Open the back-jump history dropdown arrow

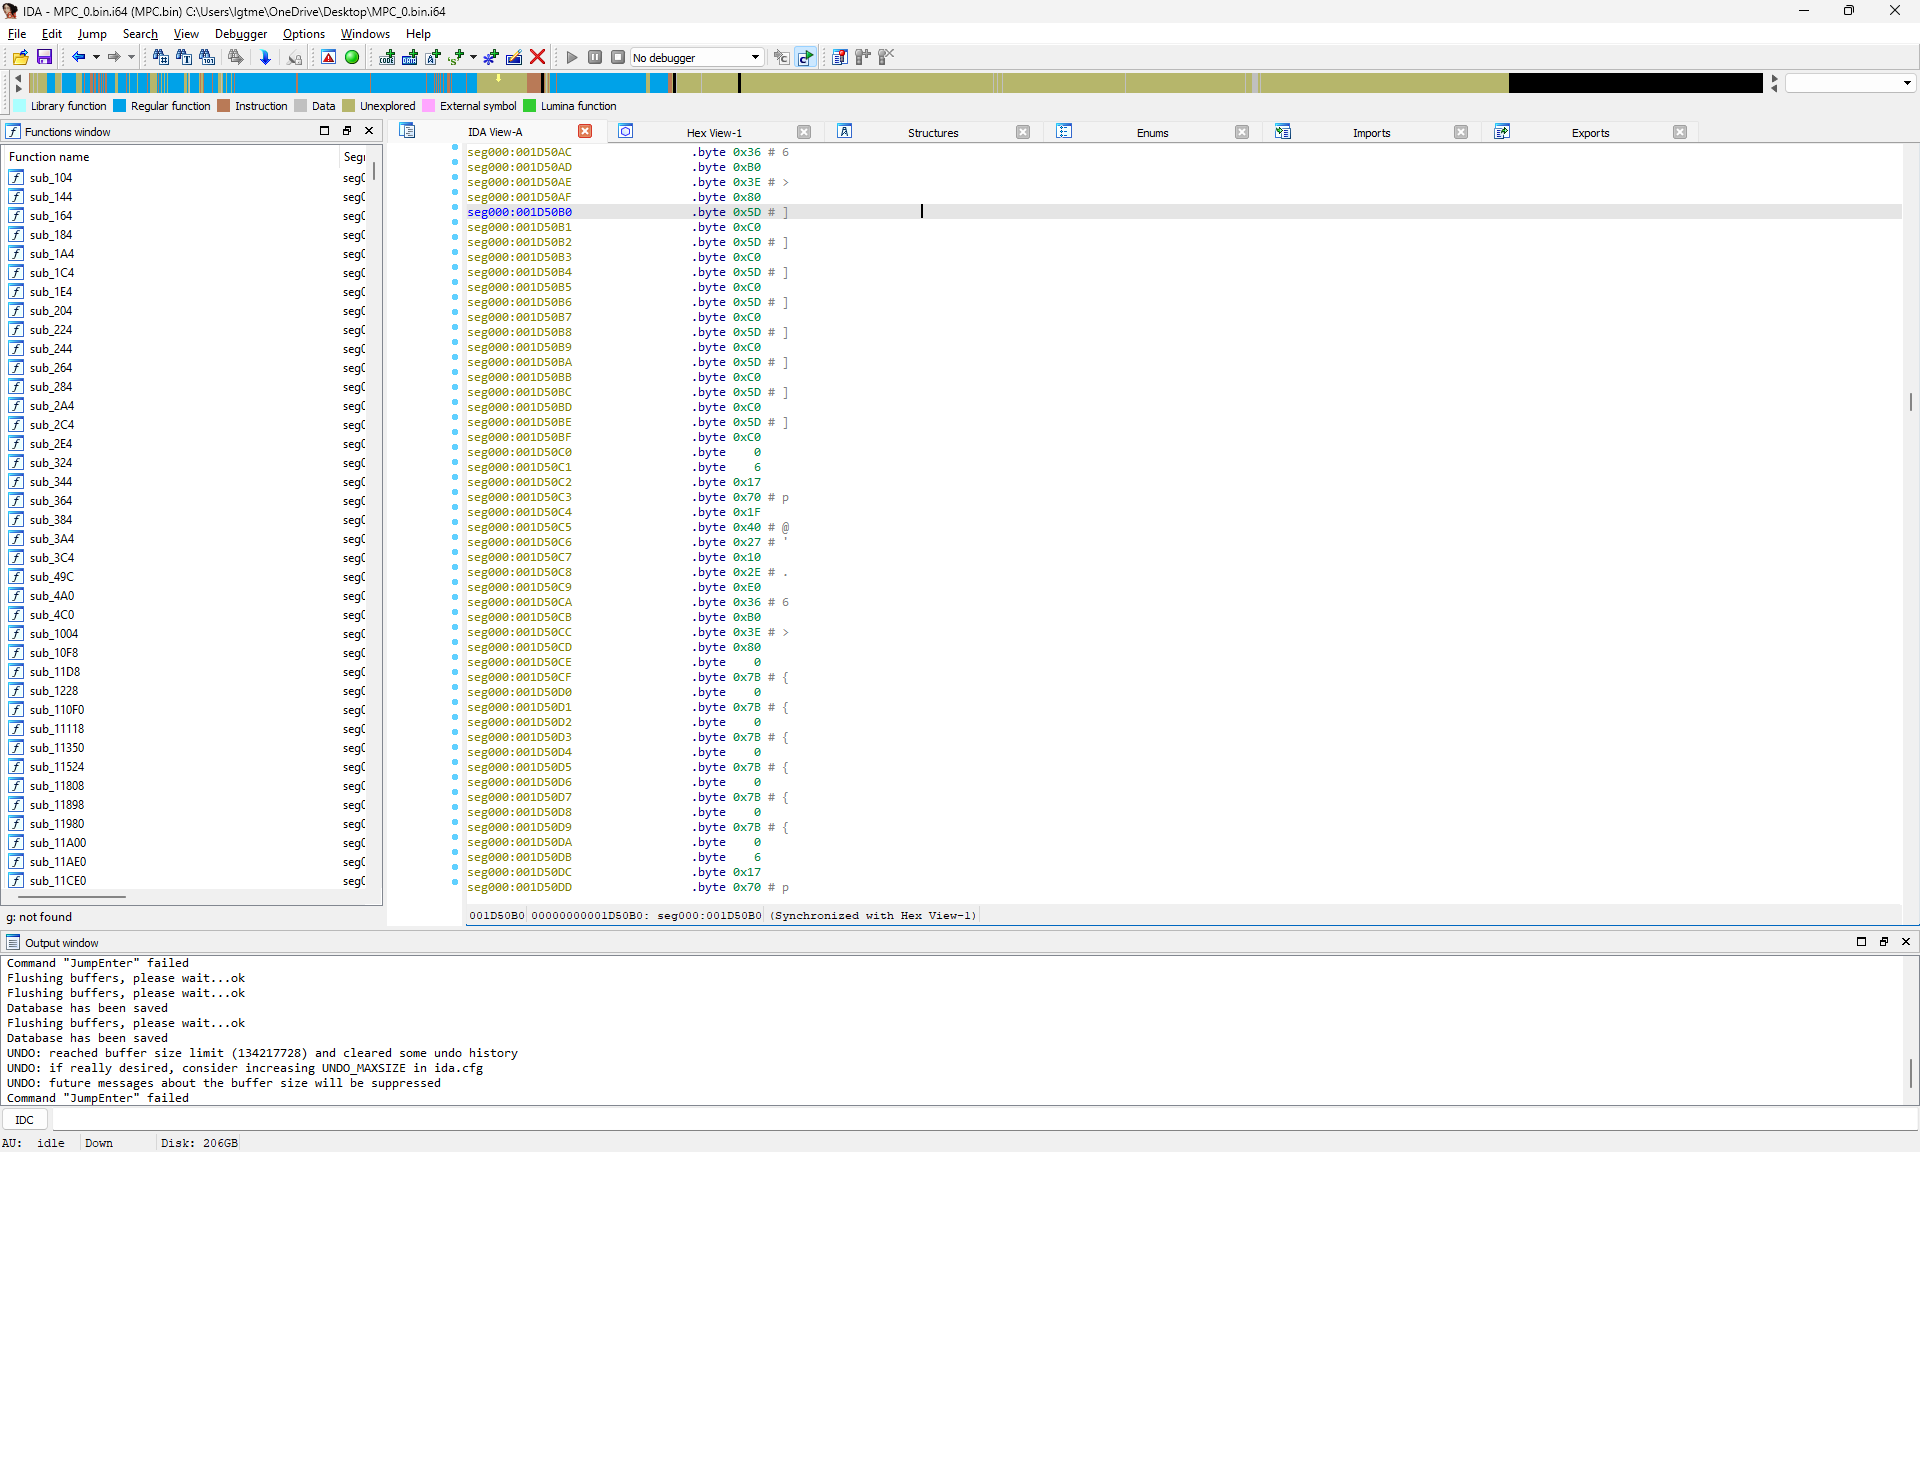(96, 57)
